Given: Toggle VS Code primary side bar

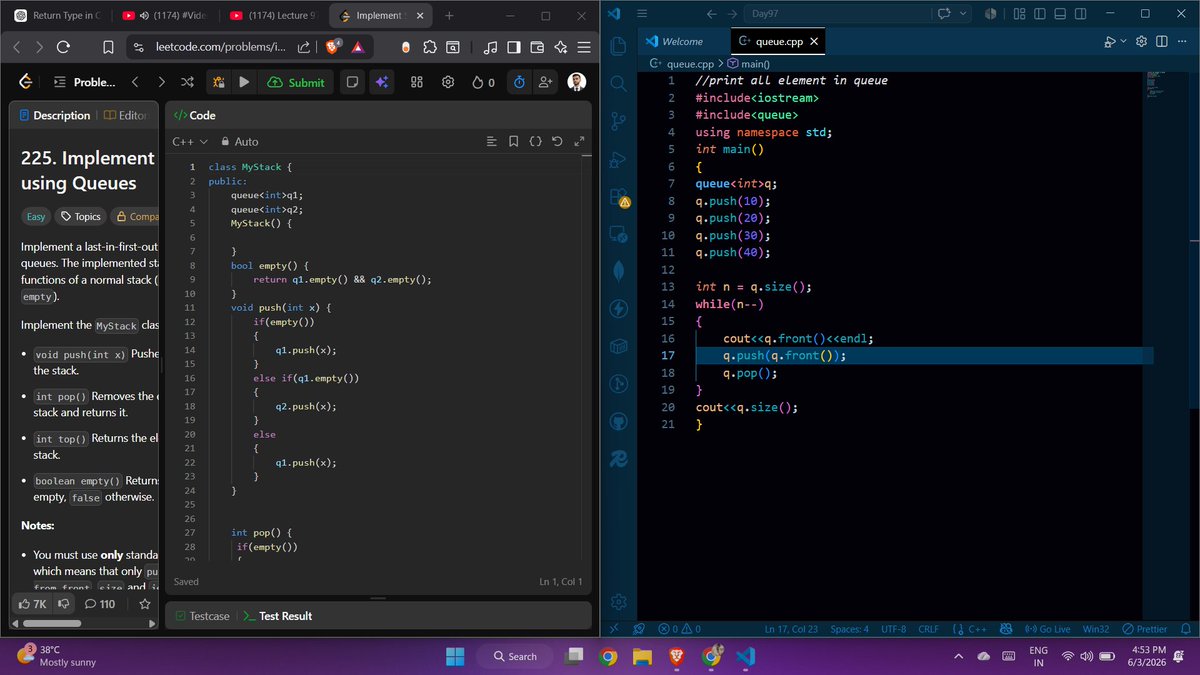Looking at the screenshot, I should 1040,14.
